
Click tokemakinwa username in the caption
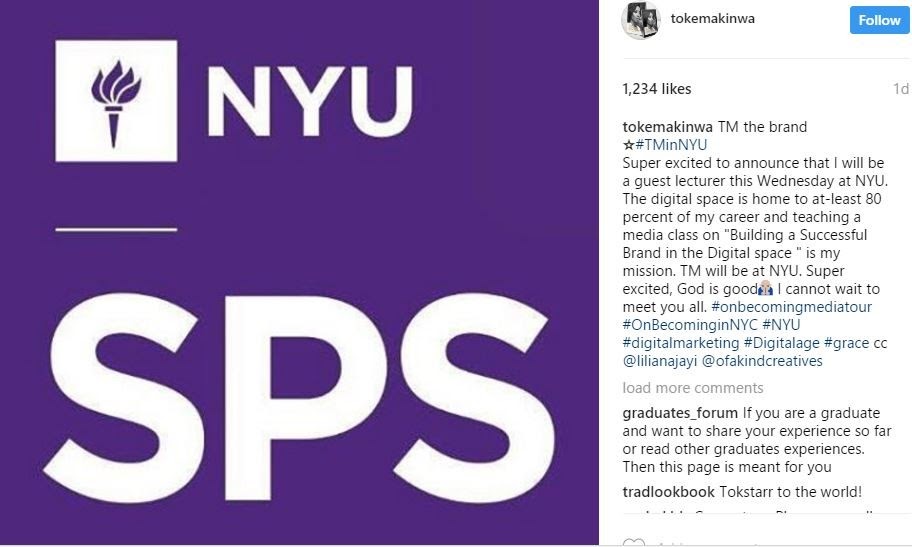(x=668, y=127)
